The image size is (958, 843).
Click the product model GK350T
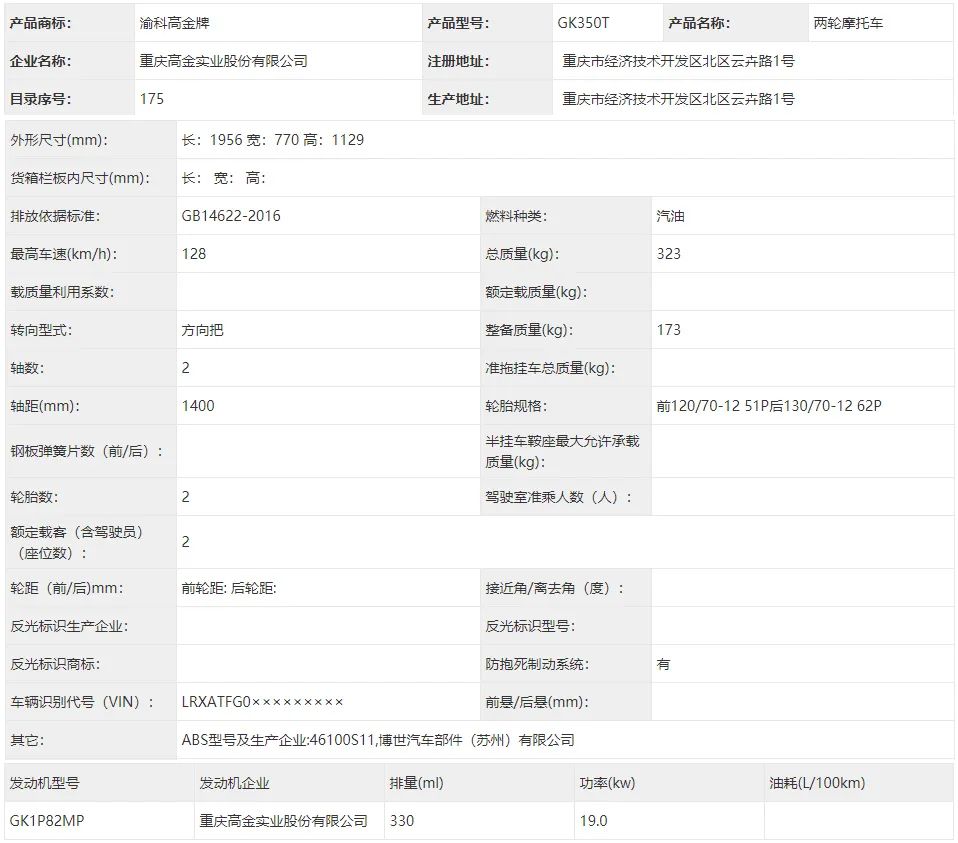point(583,23)
